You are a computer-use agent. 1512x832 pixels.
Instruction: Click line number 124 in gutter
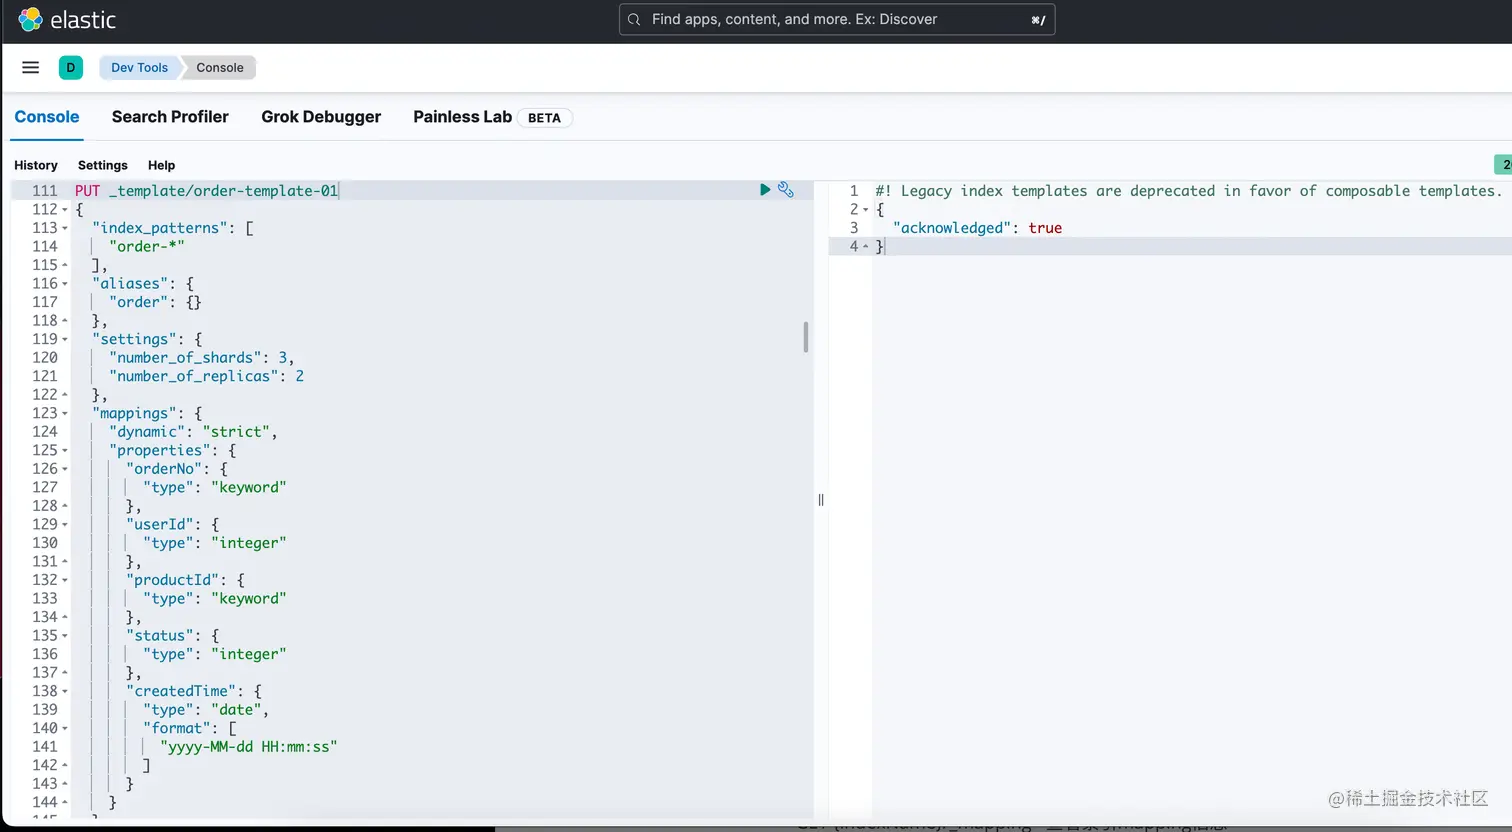tap(45, 432)
